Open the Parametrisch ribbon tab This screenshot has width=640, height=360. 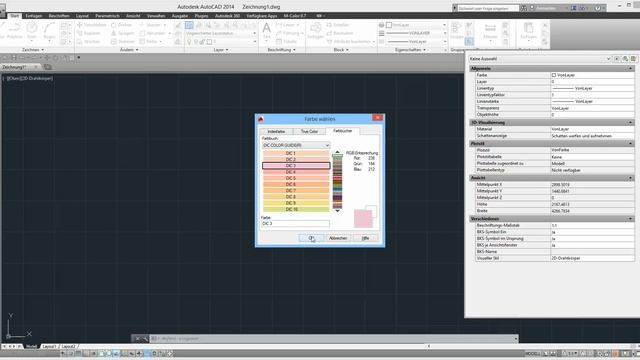(x=107, y=16)
